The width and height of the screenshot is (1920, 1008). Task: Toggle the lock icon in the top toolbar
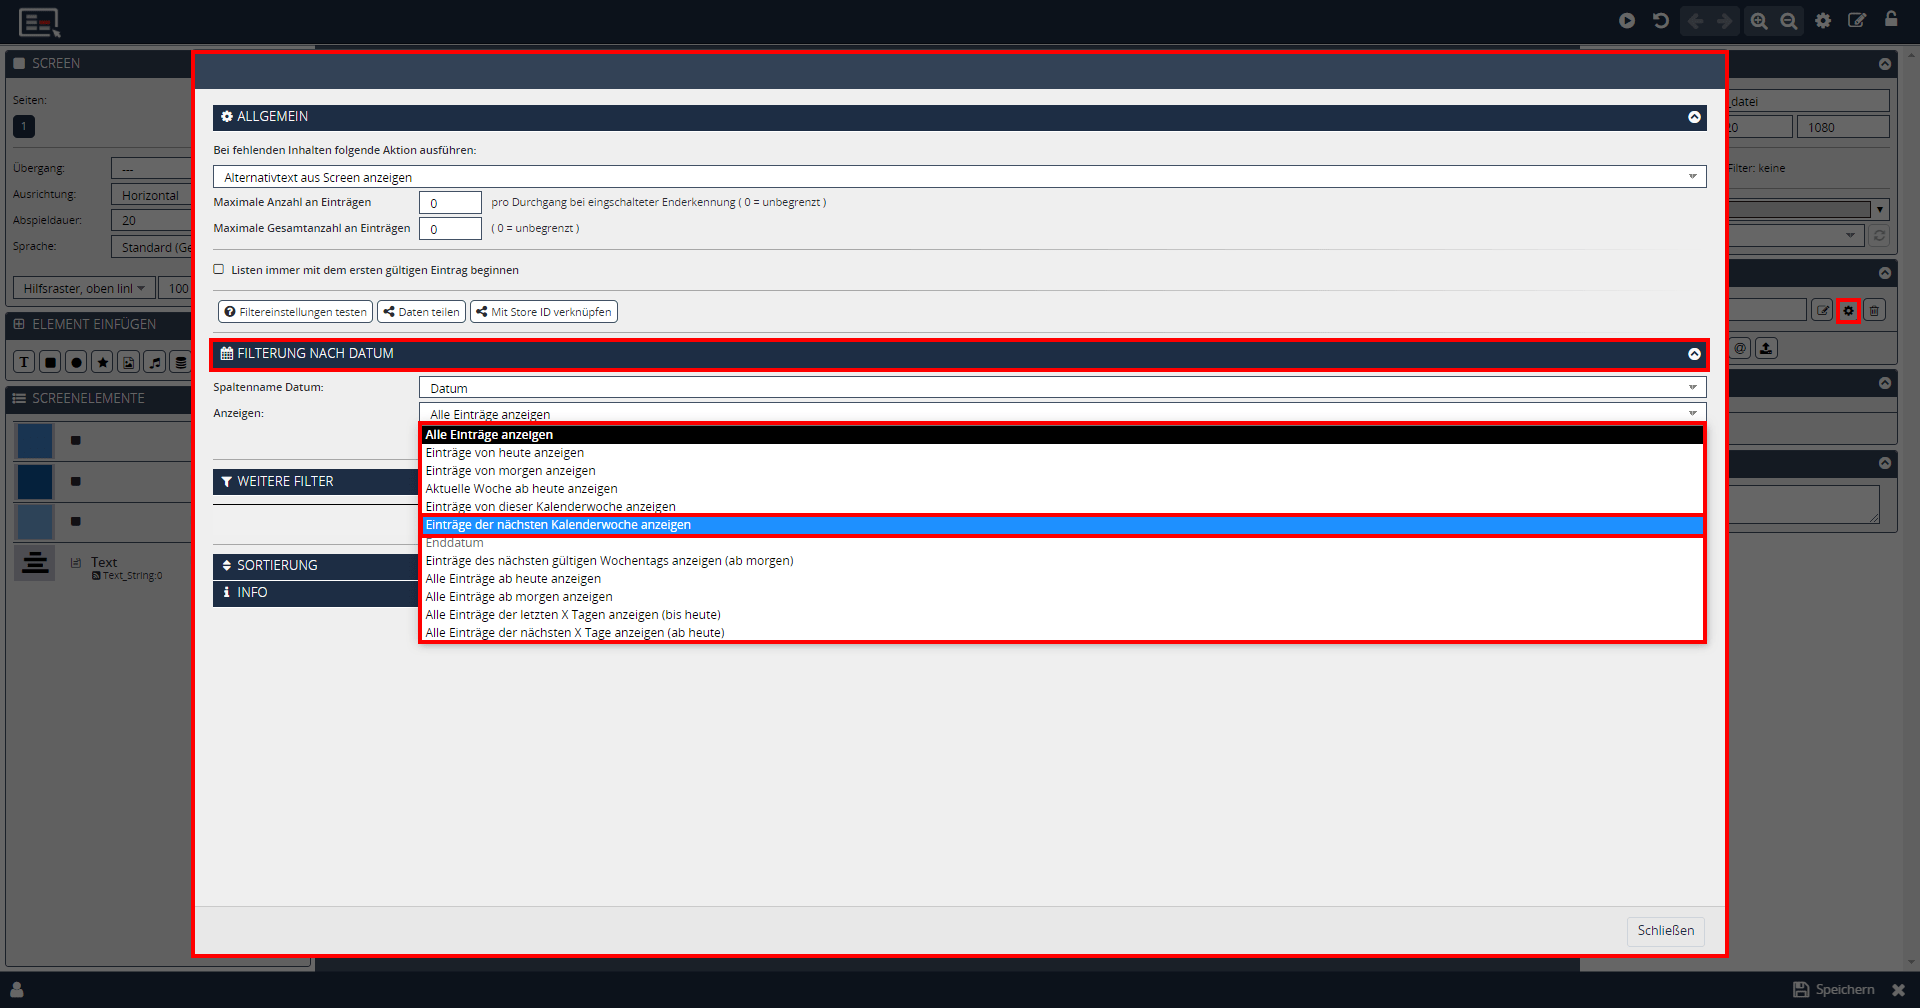coord(1892,20)
